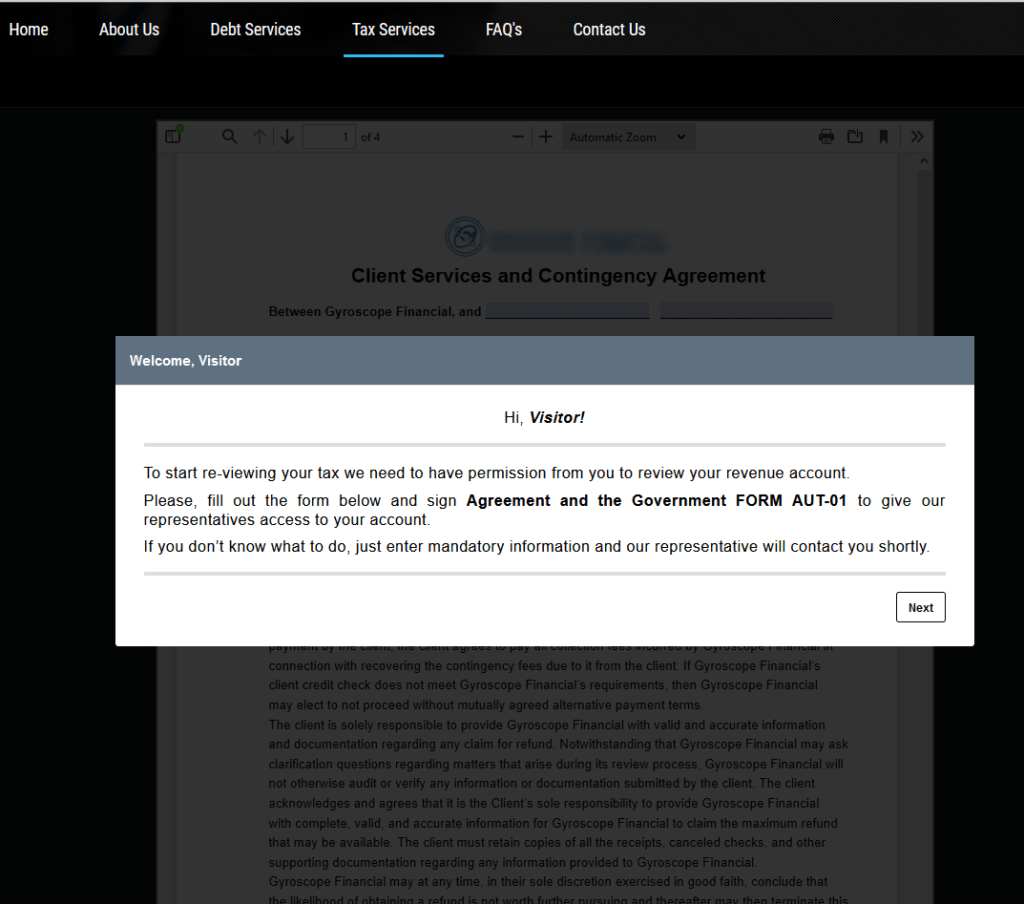Toggle the PDF viewer sidebar icon

point(173,136)
